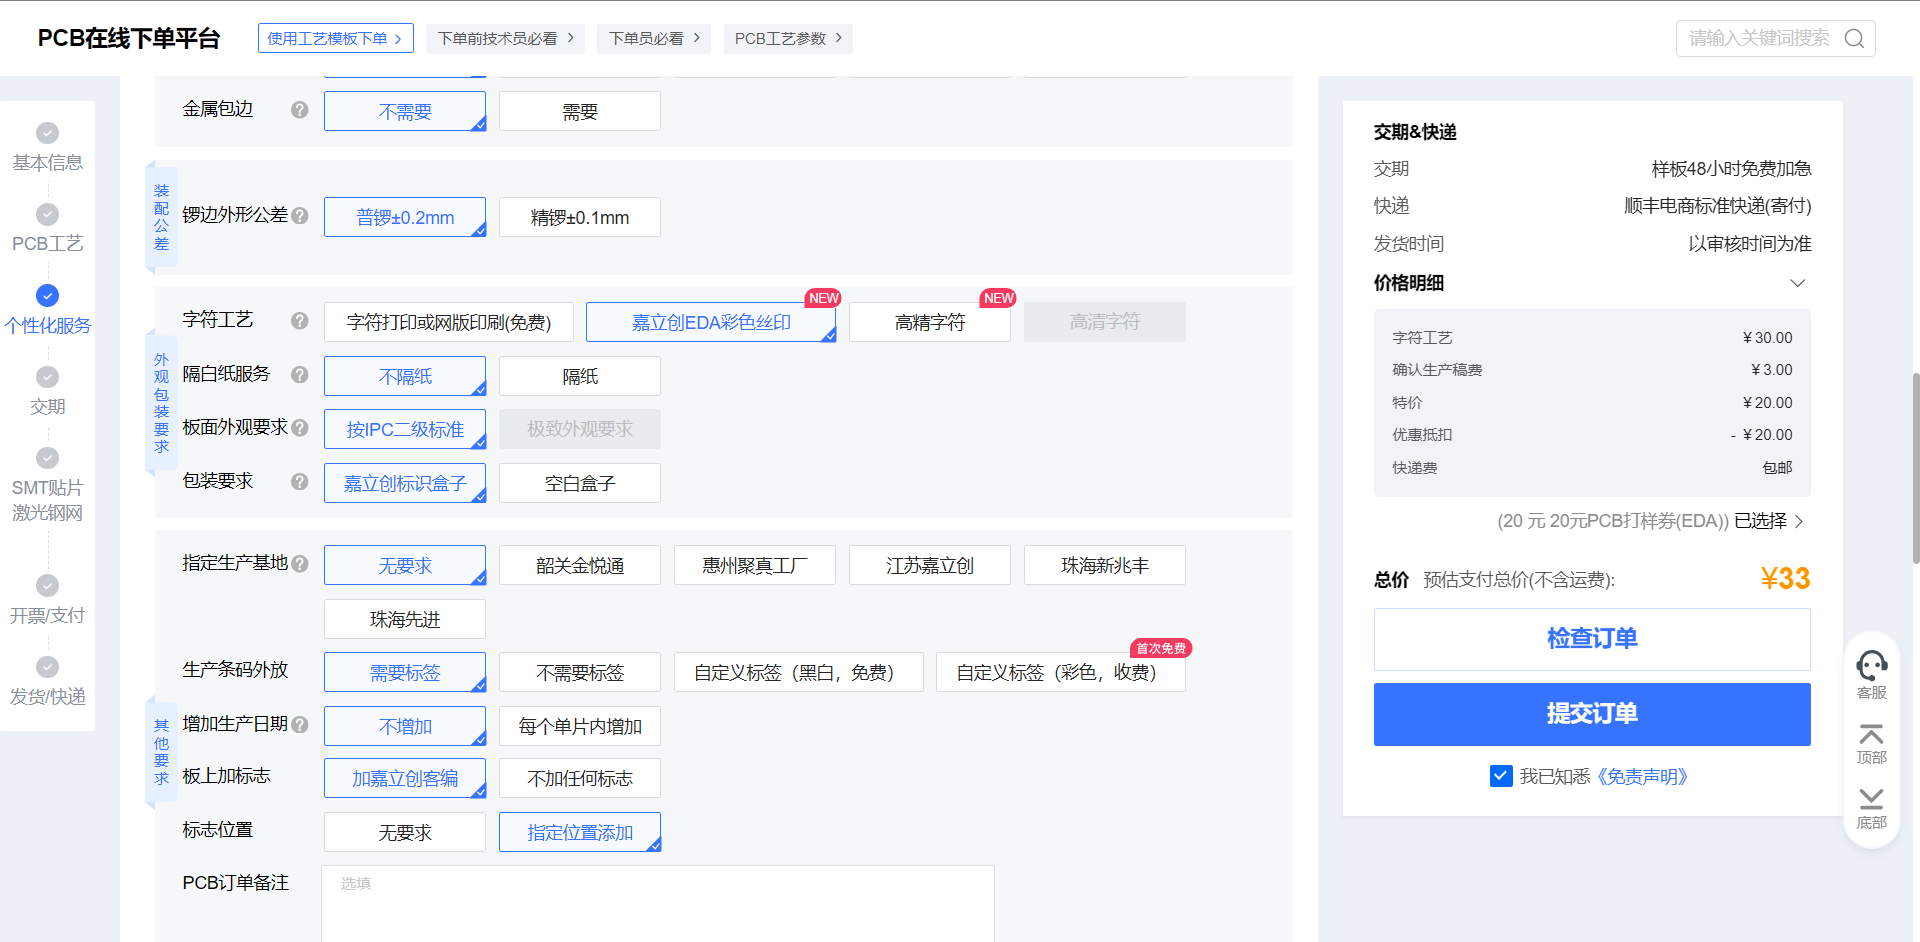Select 江苏嘉立创 production base

pos(930,565)
